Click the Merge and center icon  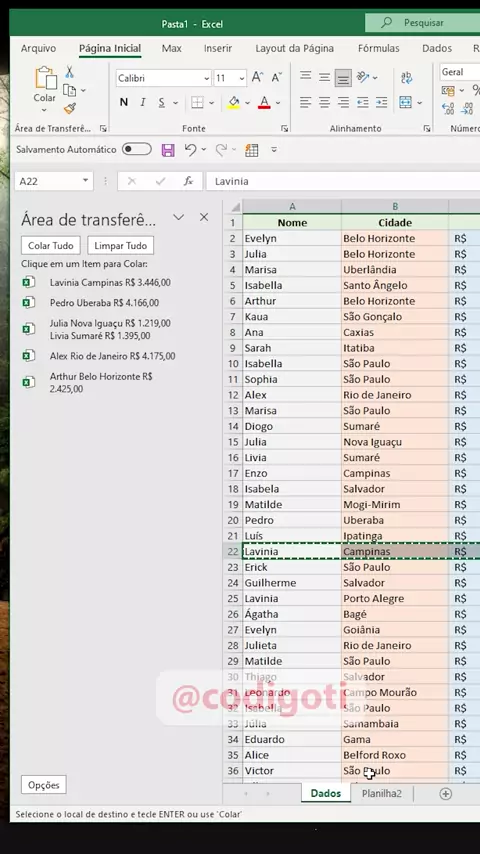pyautogui.click(x=405, y=102)
